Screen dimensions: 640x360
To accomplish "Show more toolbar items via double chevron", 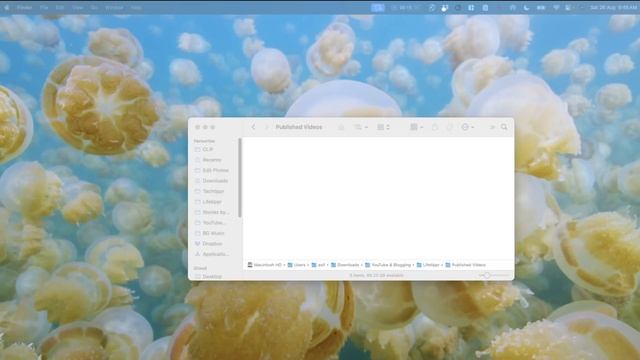I will pyautogui.click(x=492, y=127).
